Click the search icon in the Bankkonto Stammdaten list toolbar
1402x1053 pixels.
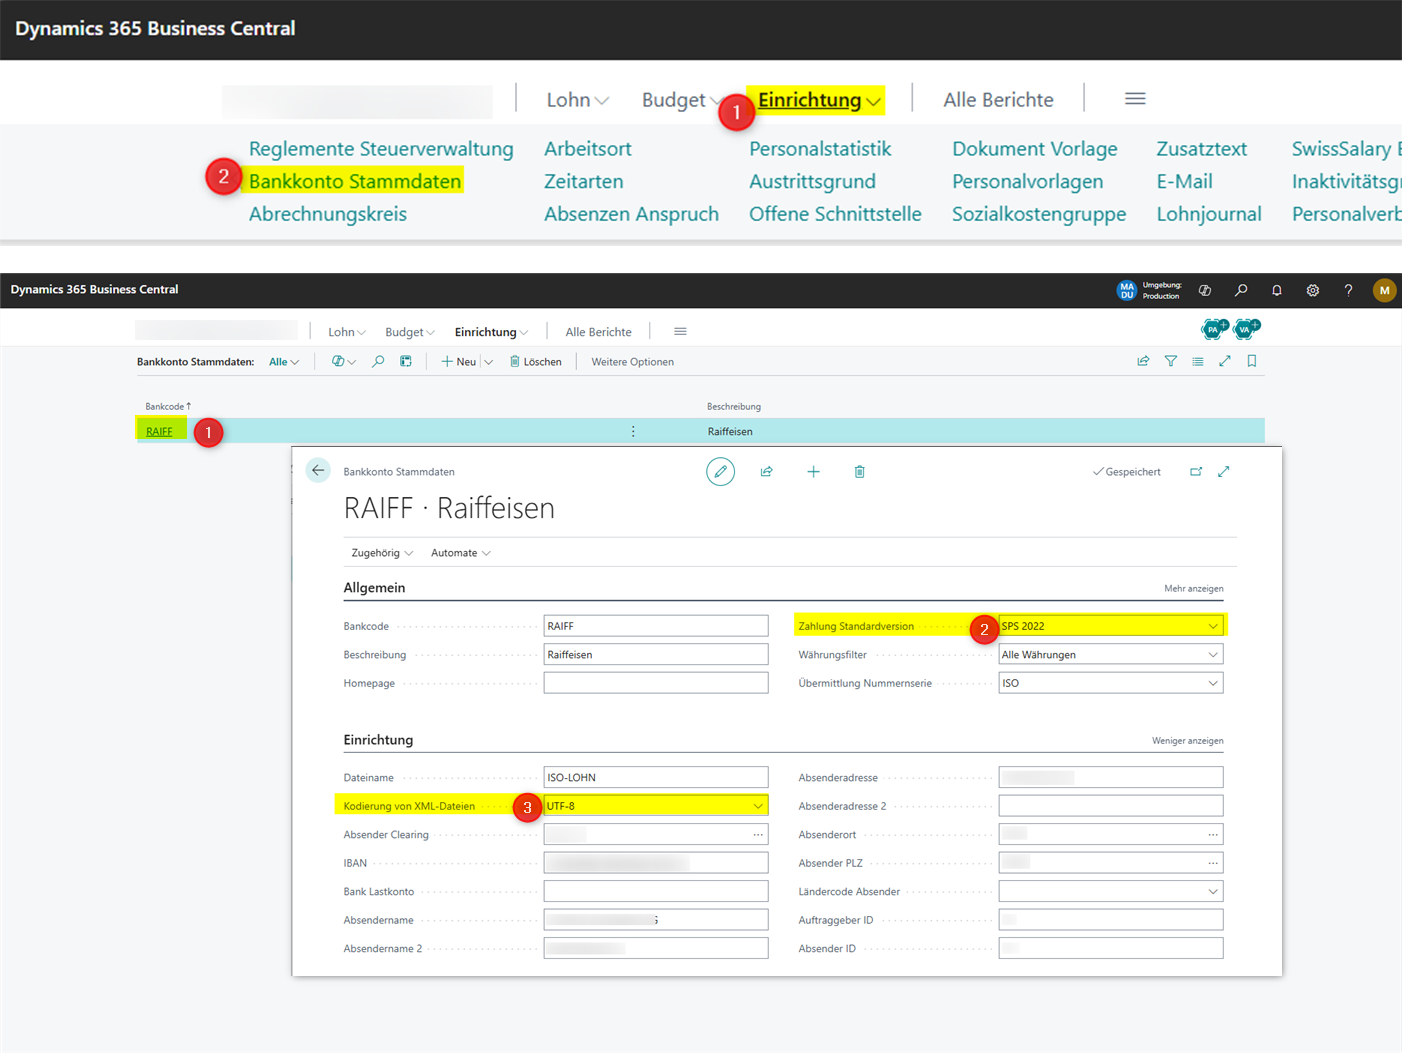coord(378,361)
